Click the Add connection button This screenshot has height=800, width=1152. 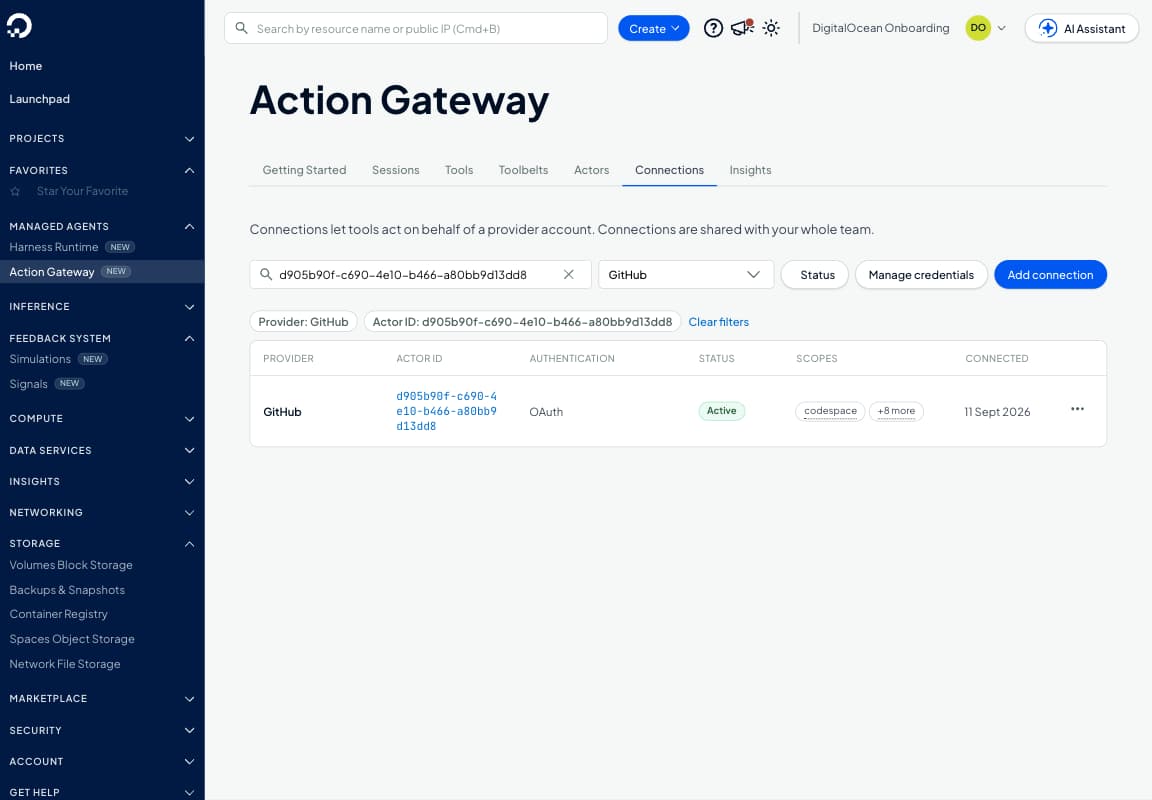(x=1050, y=275)
